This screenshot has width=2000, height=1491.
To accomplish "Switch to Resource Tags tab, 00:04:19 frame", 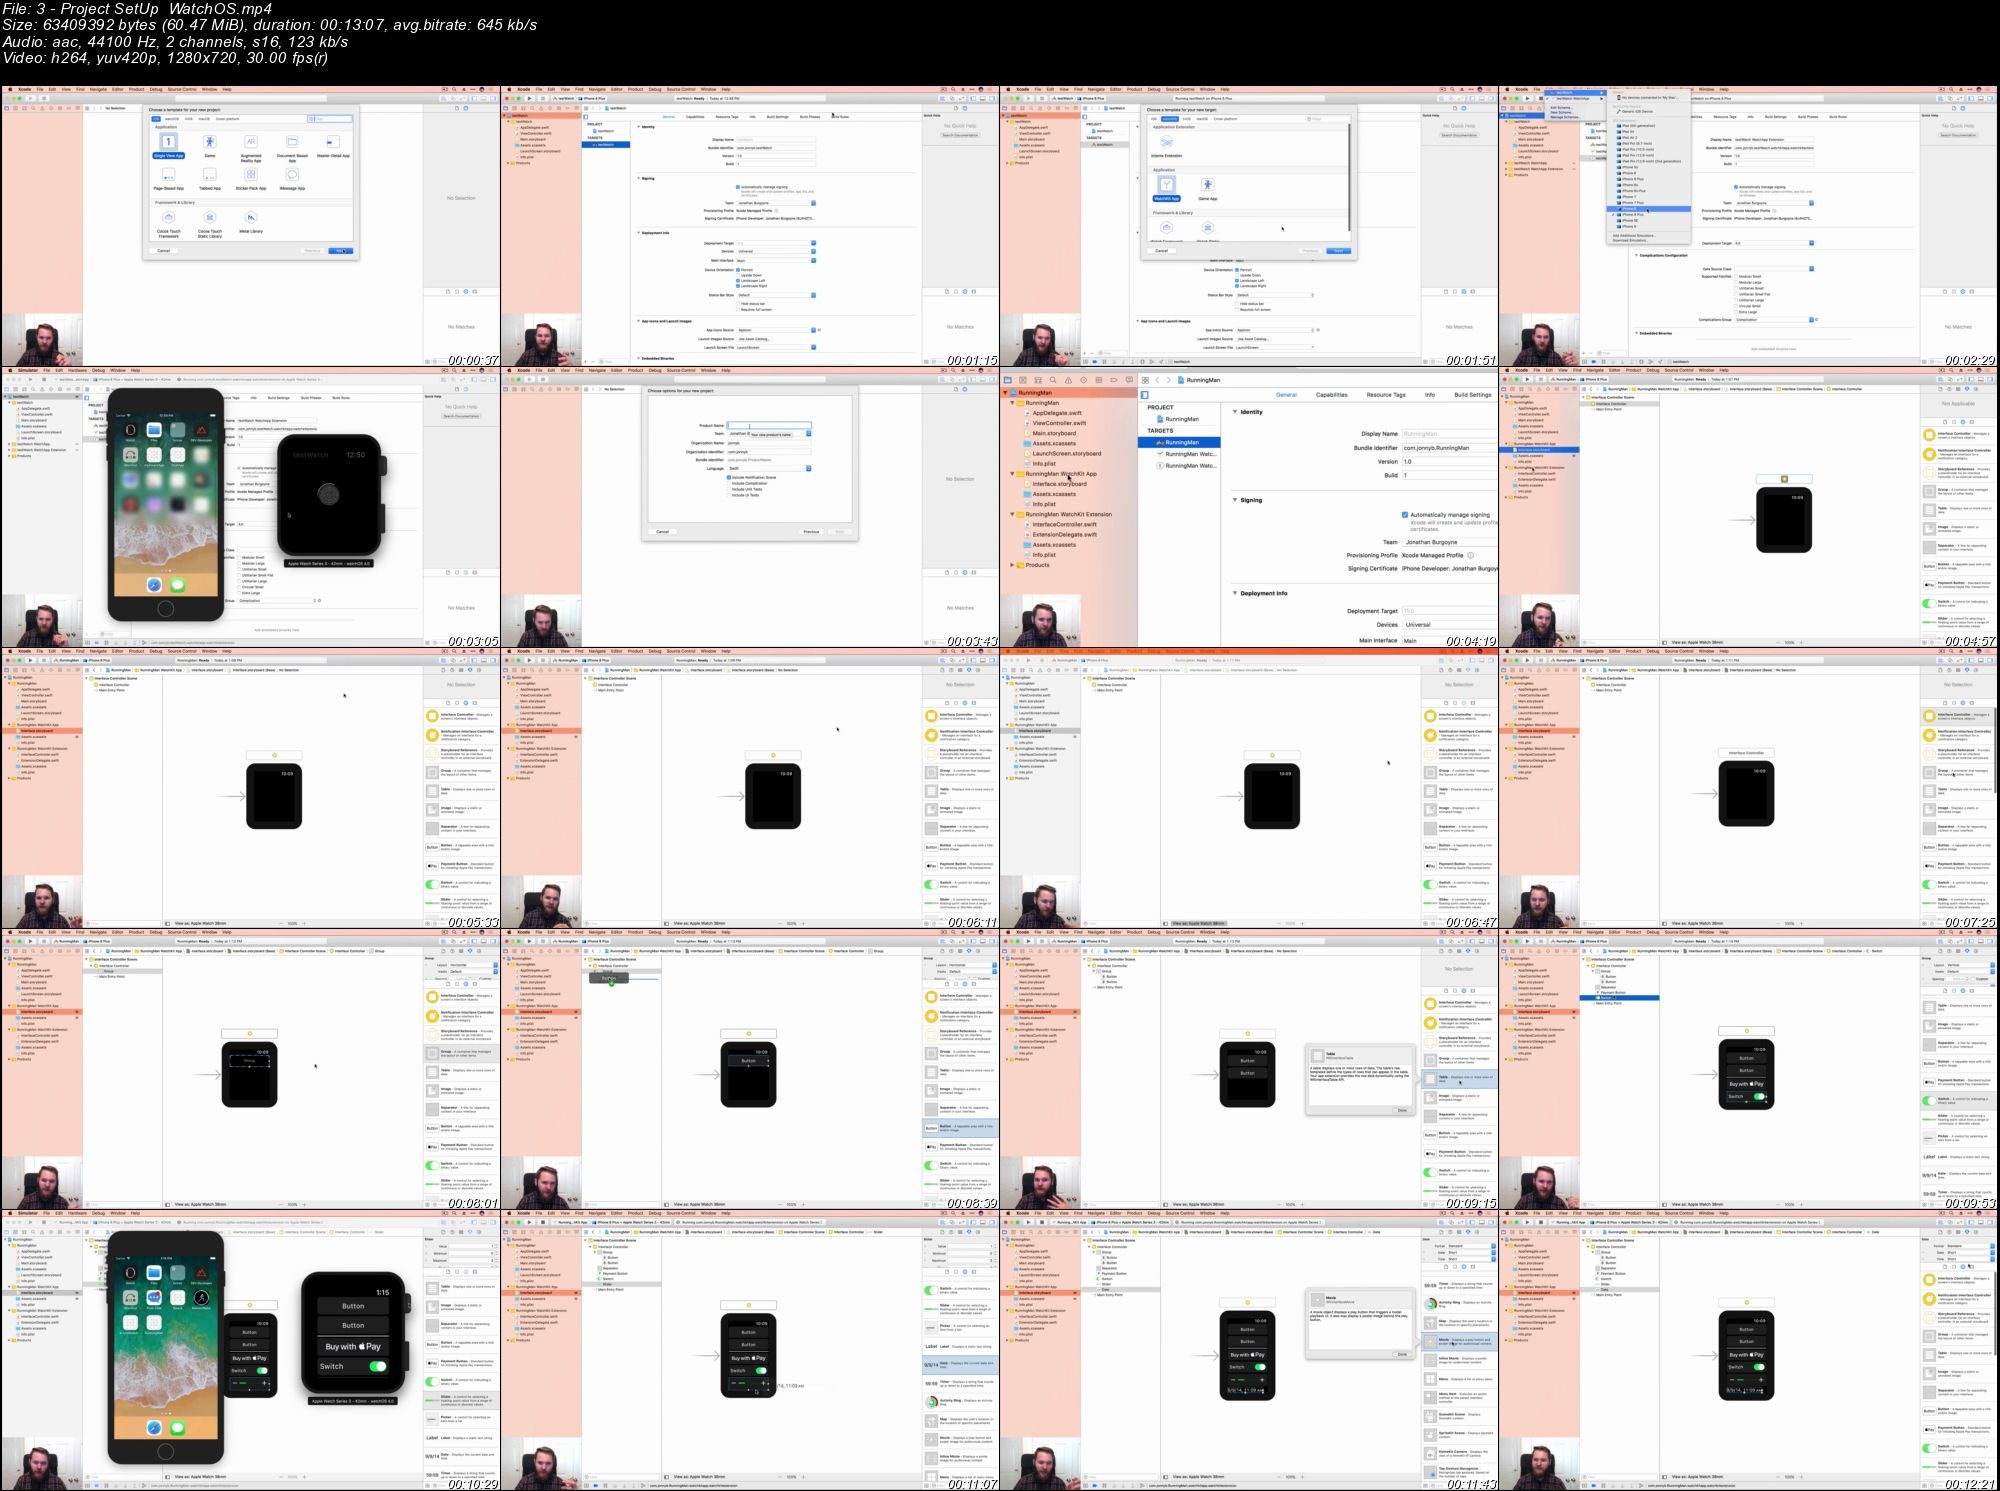I will tap(1386, 395).
